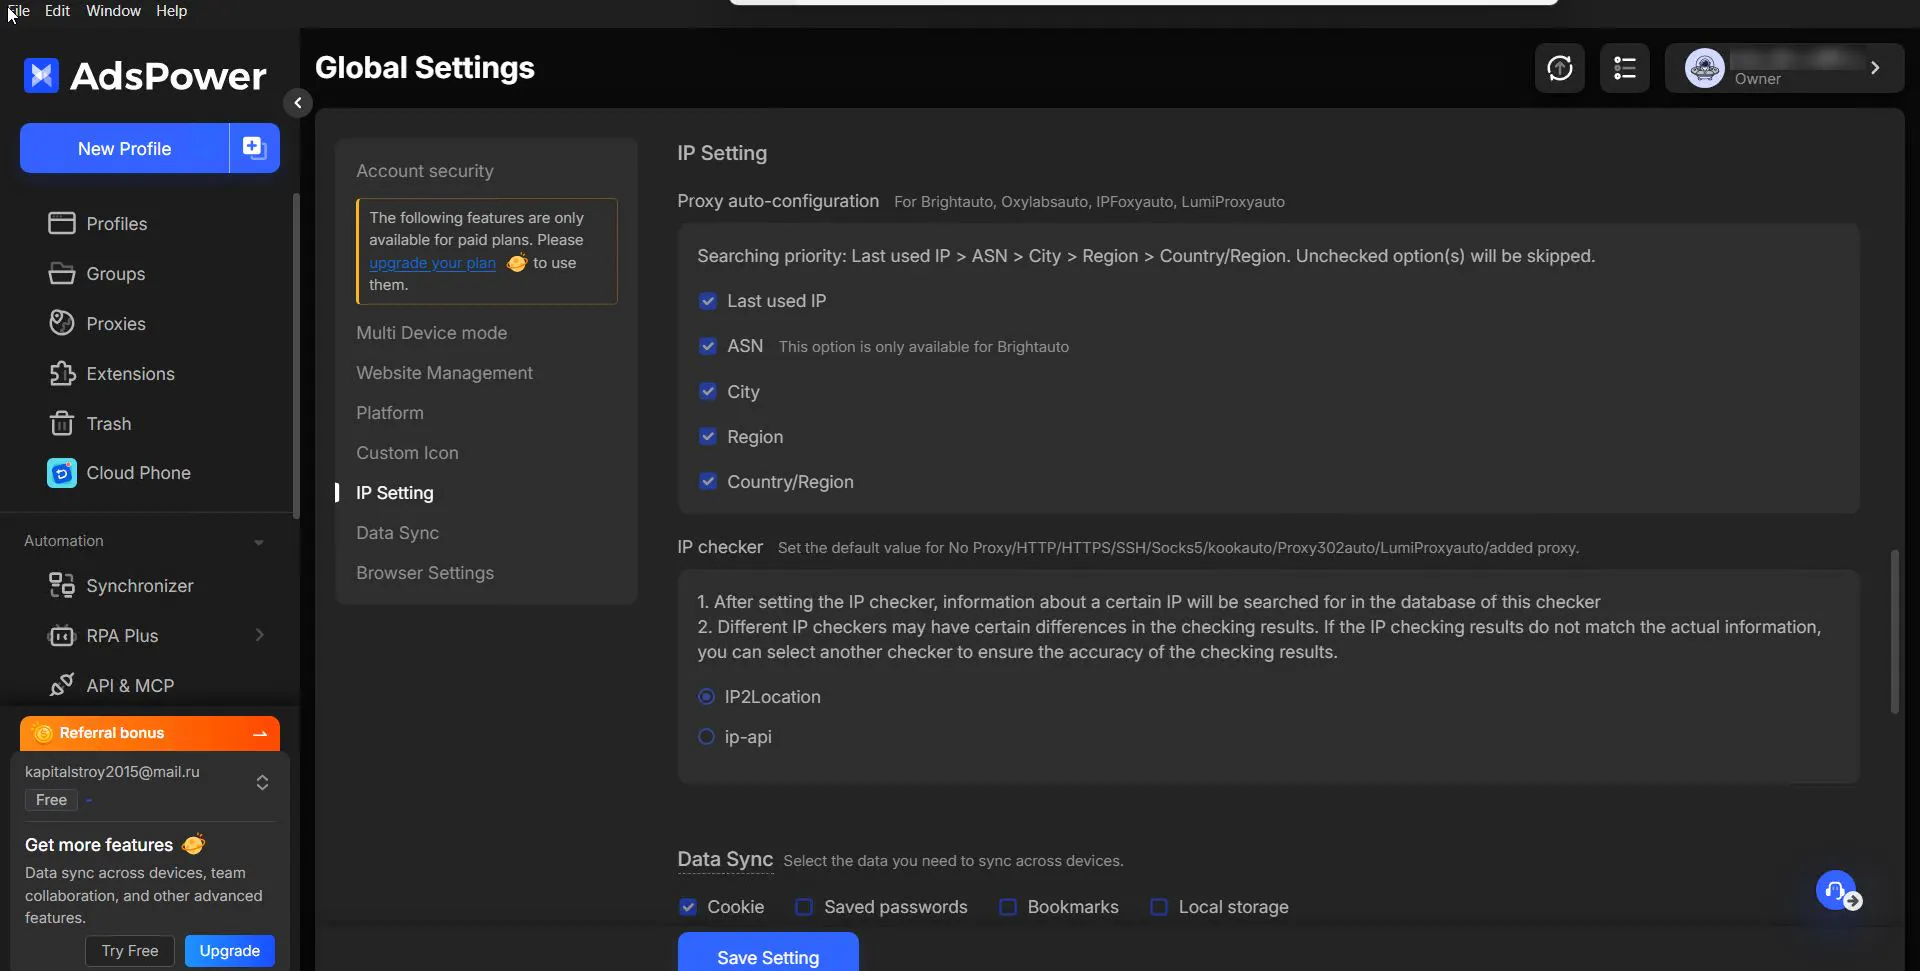Image resolution: width=1920 pixels, height=971 pixels.
Task: Click the New Profile button
Action: click(124, 148)
